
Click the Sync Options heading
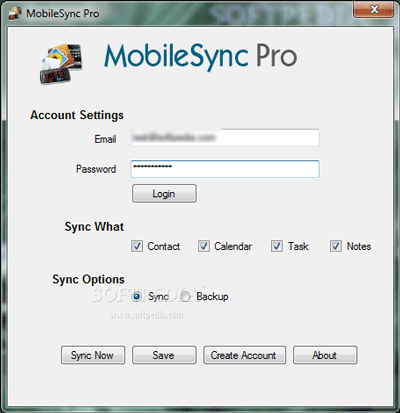click(88, 279)
